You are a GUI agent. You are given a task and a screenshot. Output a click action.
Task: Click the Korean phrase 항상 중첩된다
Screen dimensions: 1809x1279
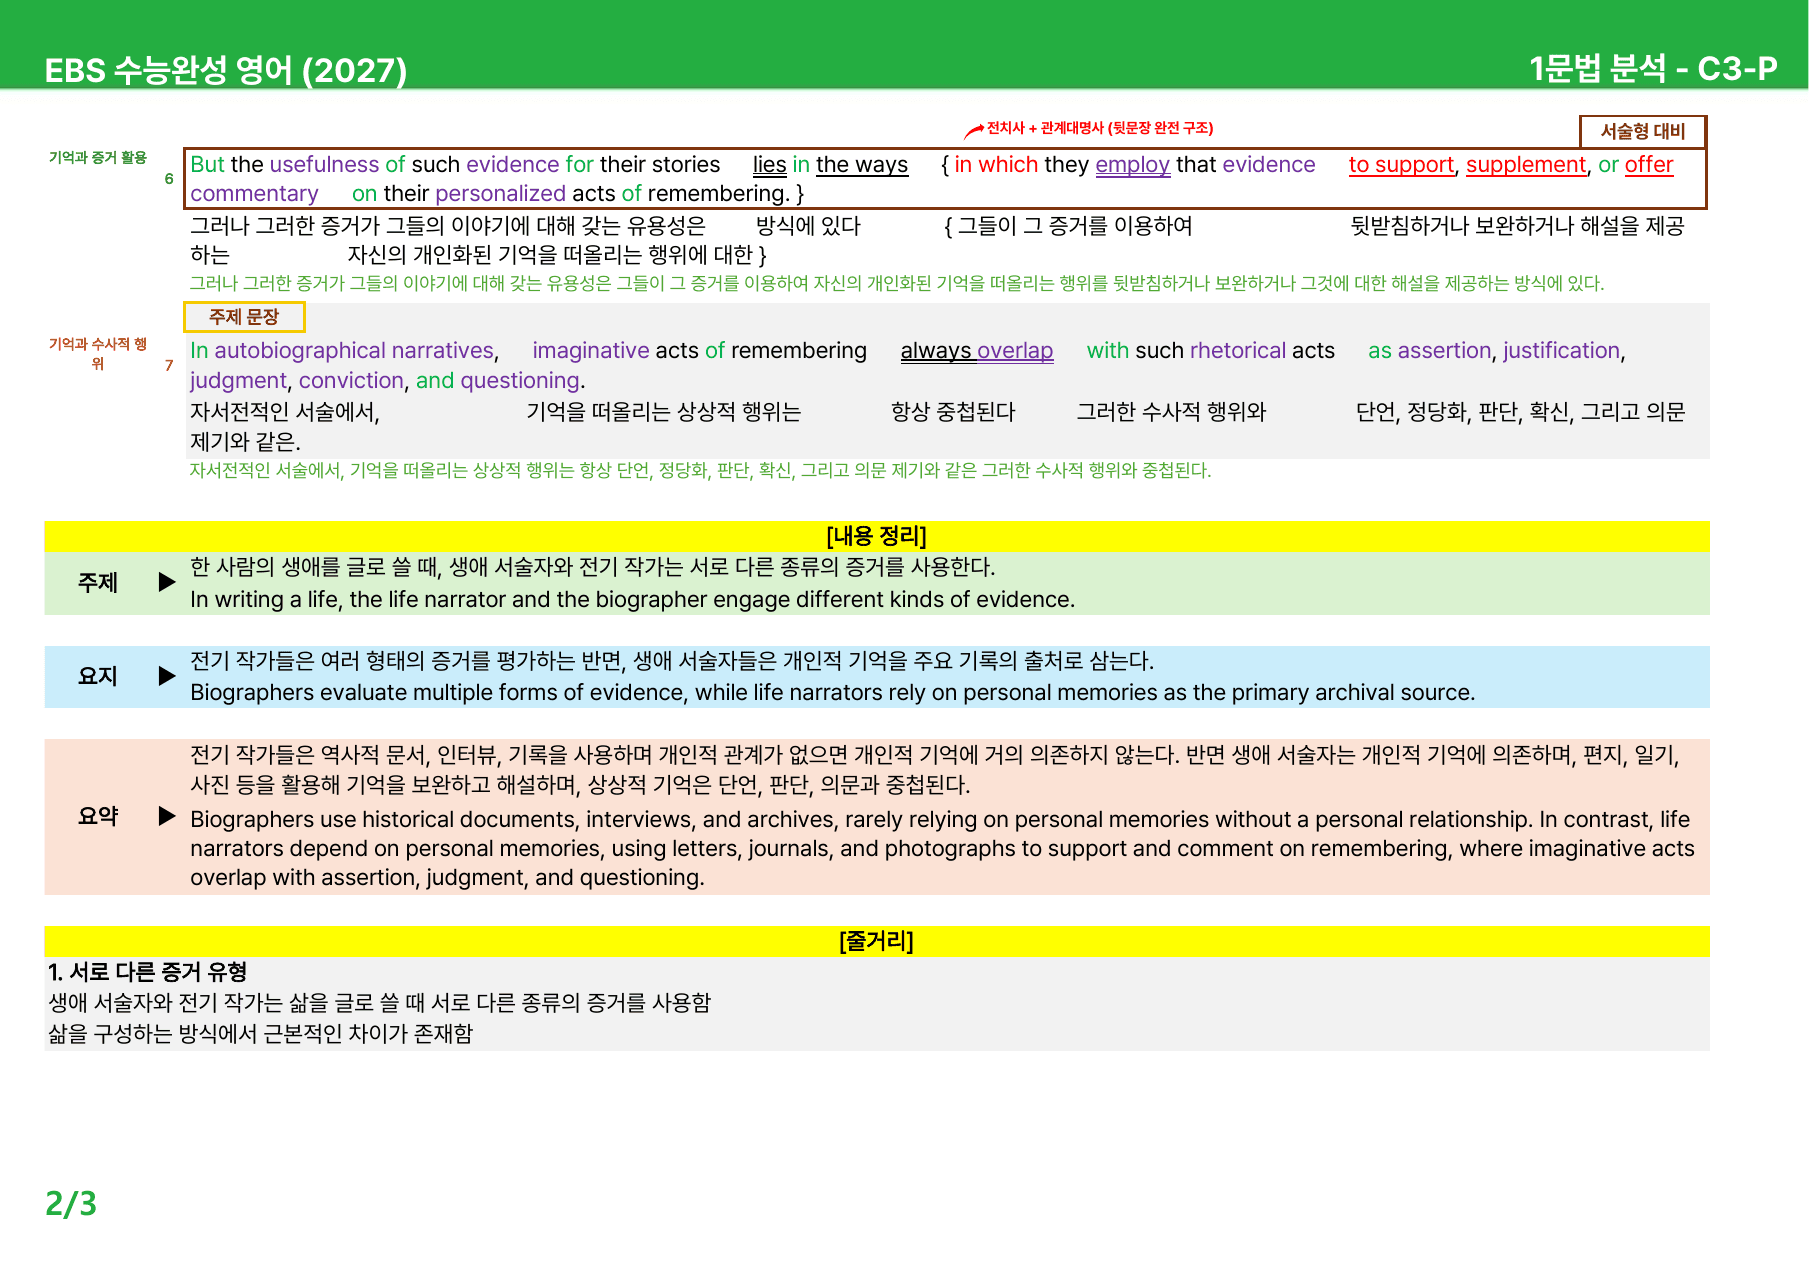[x=953, y=412]
